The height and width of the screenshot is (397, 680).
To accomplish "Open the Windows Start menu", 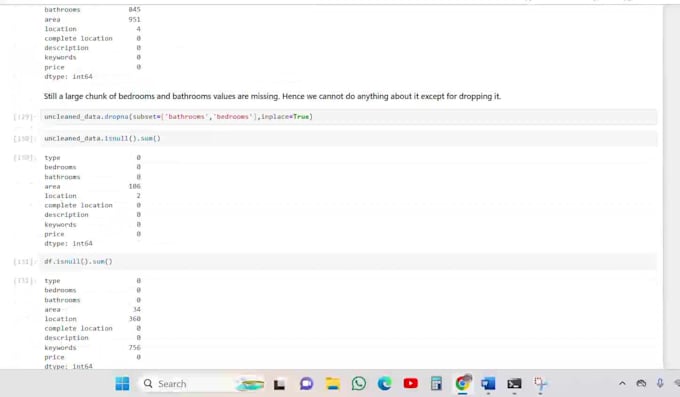I will (x=122, y=384).
